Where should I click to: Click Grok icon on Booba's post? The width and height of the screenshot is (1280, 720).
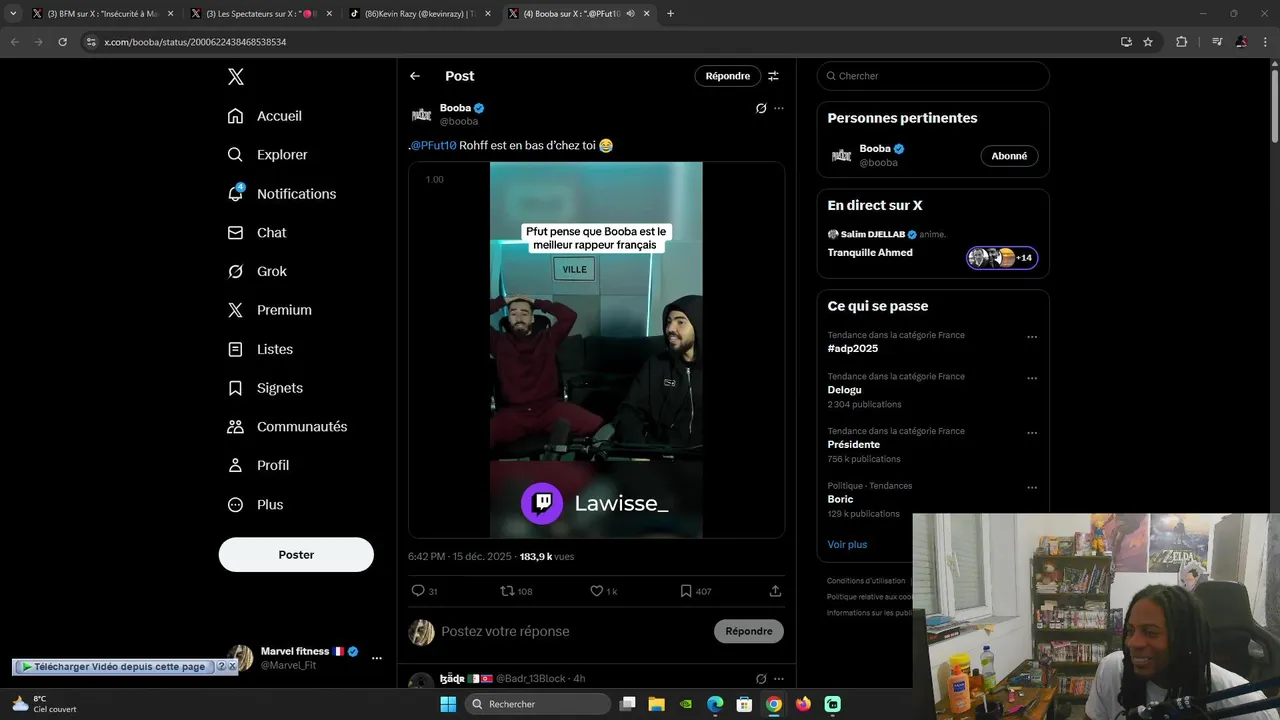[761, 108]
